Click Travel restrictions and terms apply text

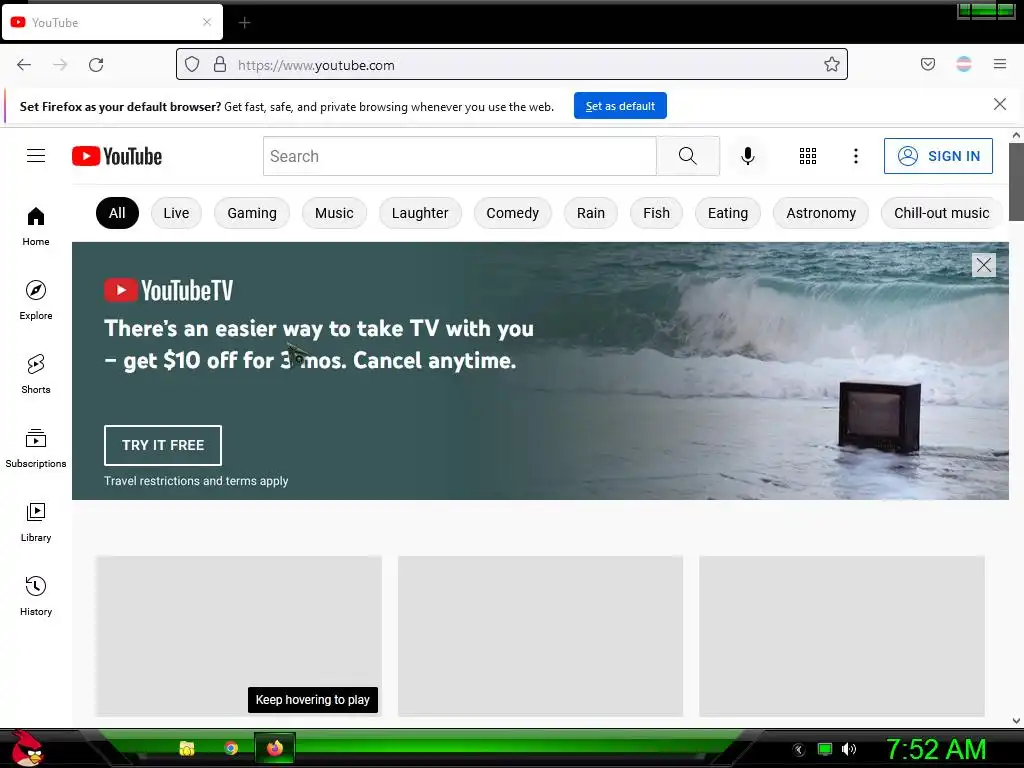click(x=196, y=481)
